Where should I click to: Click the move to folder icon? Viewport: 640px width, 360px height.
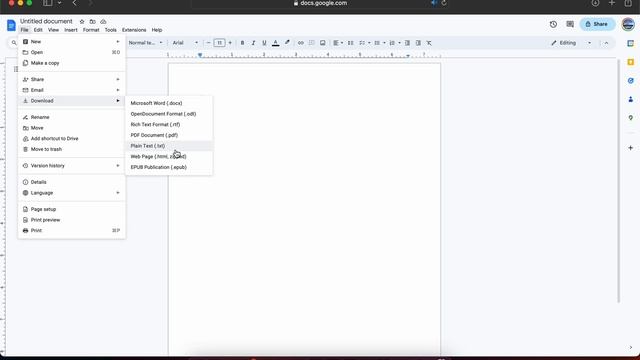pos(93,21)
